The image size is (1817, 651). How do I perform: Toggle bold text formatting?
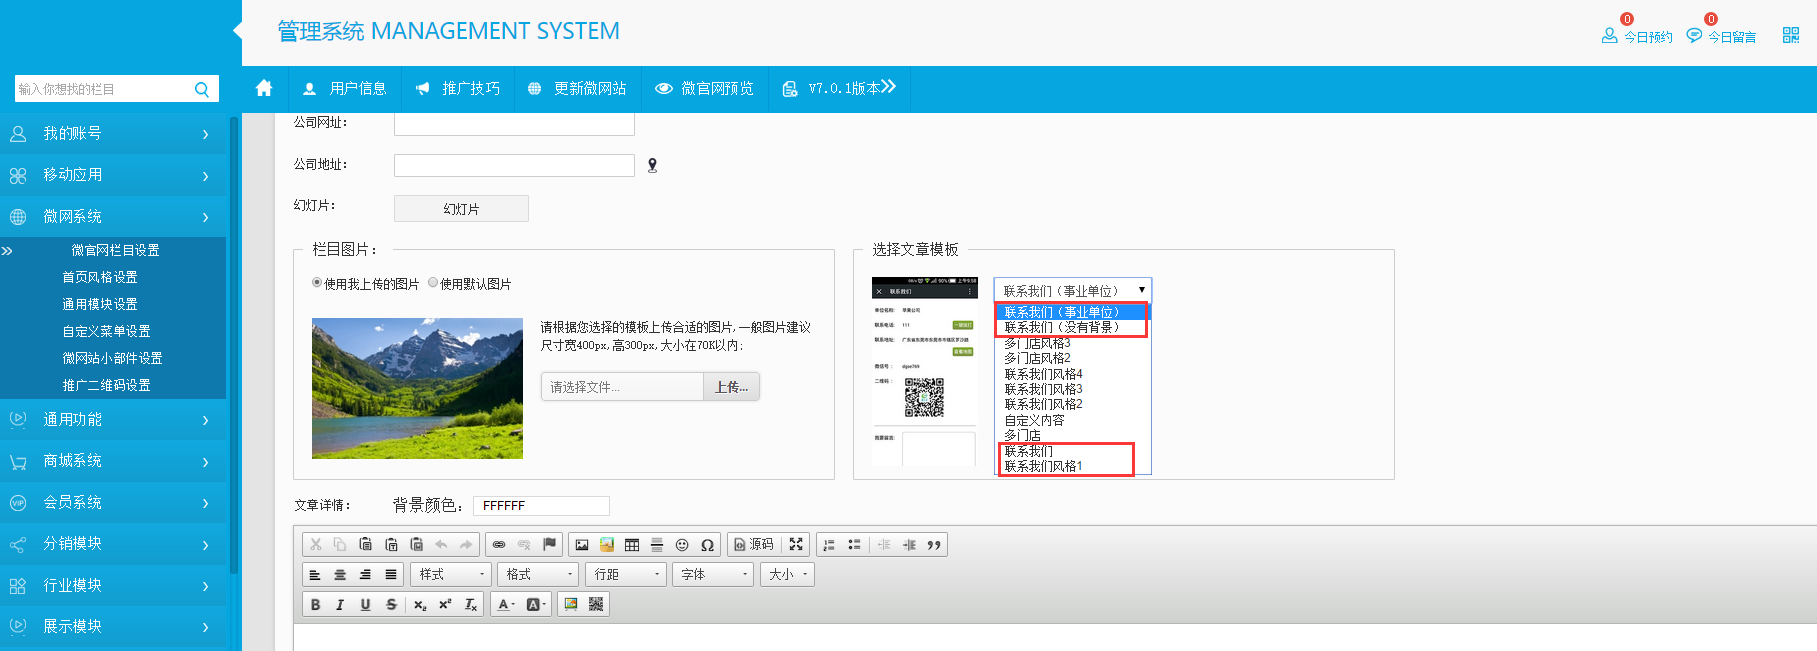(315, 604)
